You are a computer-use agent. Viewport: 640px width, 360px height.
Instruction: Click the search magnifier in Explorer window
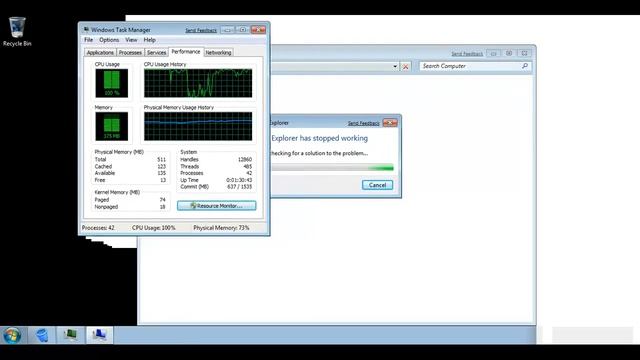click(x=525, y=66)
